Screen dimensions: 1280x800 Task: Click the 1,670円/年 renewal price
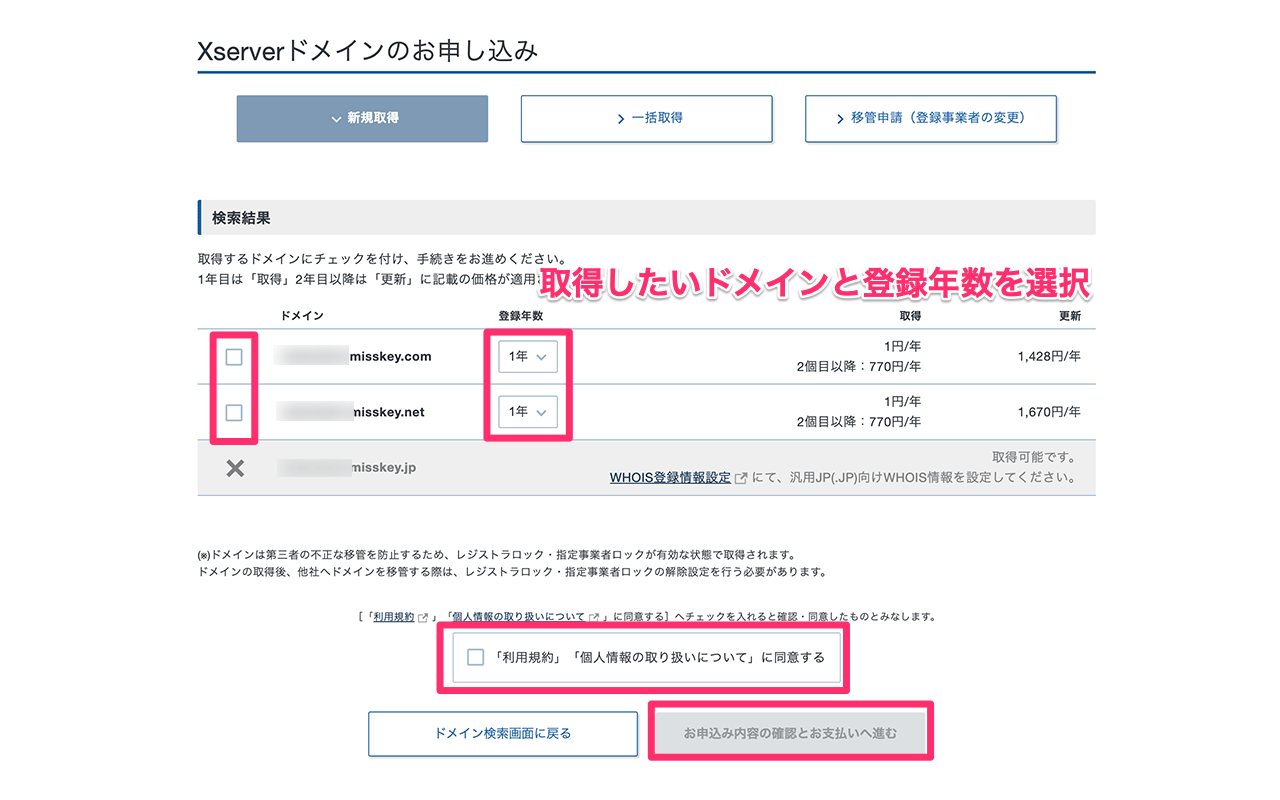1049,412
